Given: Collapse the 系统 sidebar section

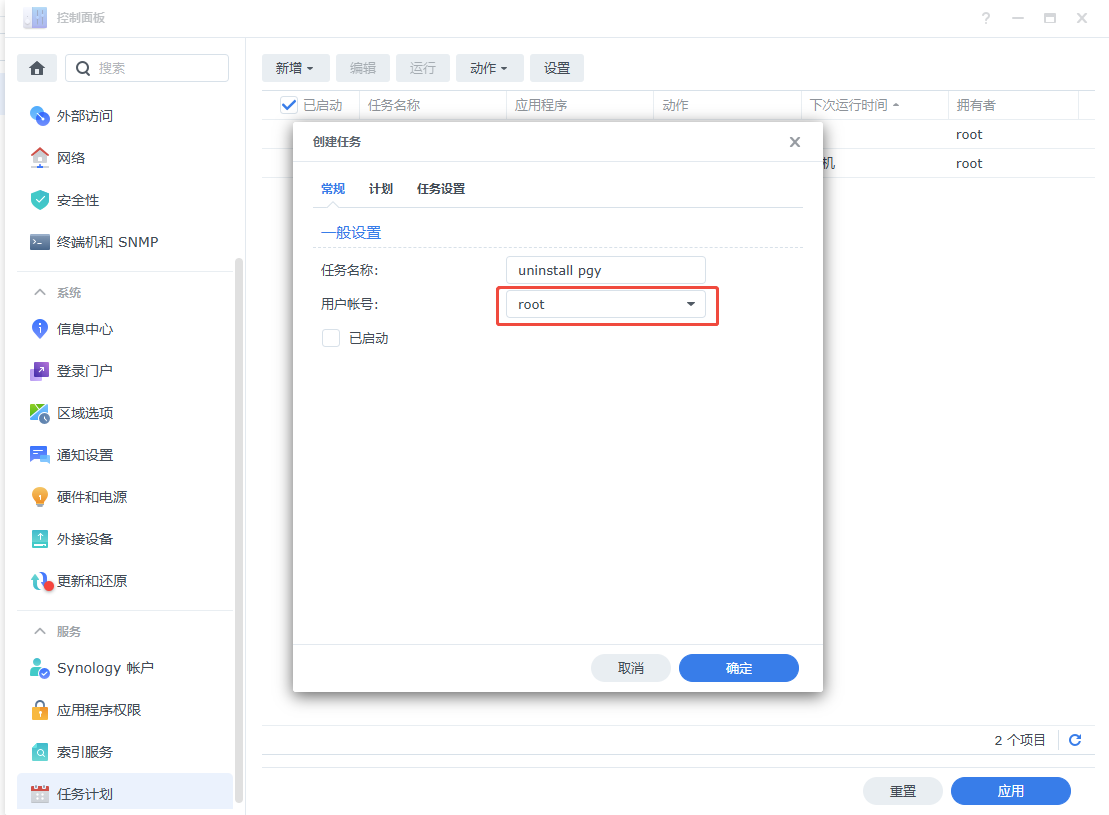Looking at the screenshot, I should click(40, 293).
